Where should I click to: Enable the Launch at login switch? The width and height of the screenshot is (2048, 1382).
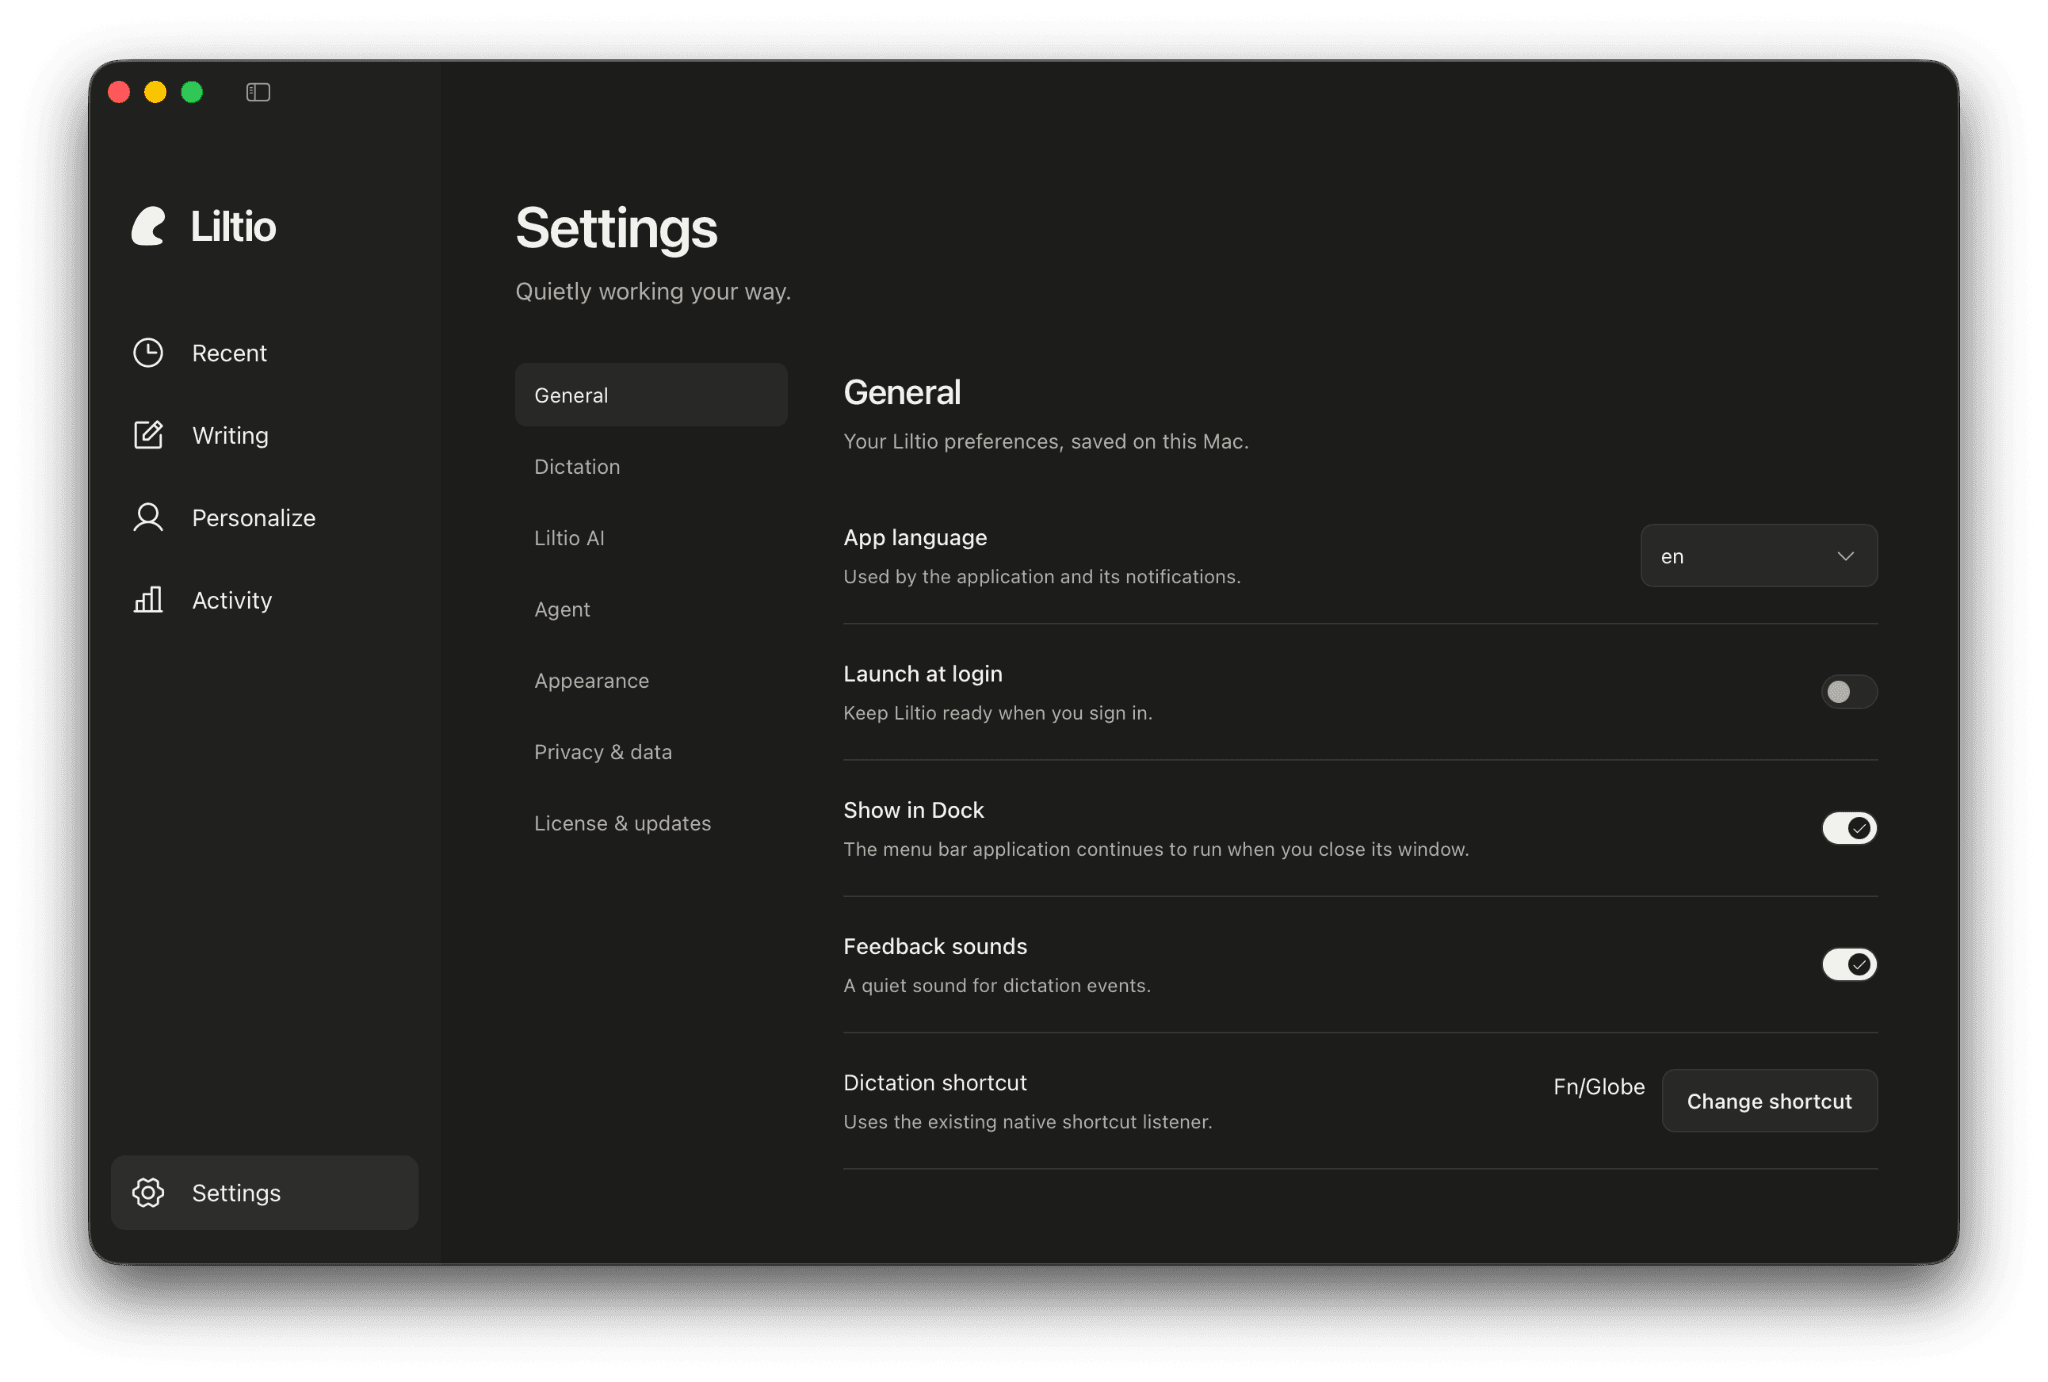click(1849, 692)
